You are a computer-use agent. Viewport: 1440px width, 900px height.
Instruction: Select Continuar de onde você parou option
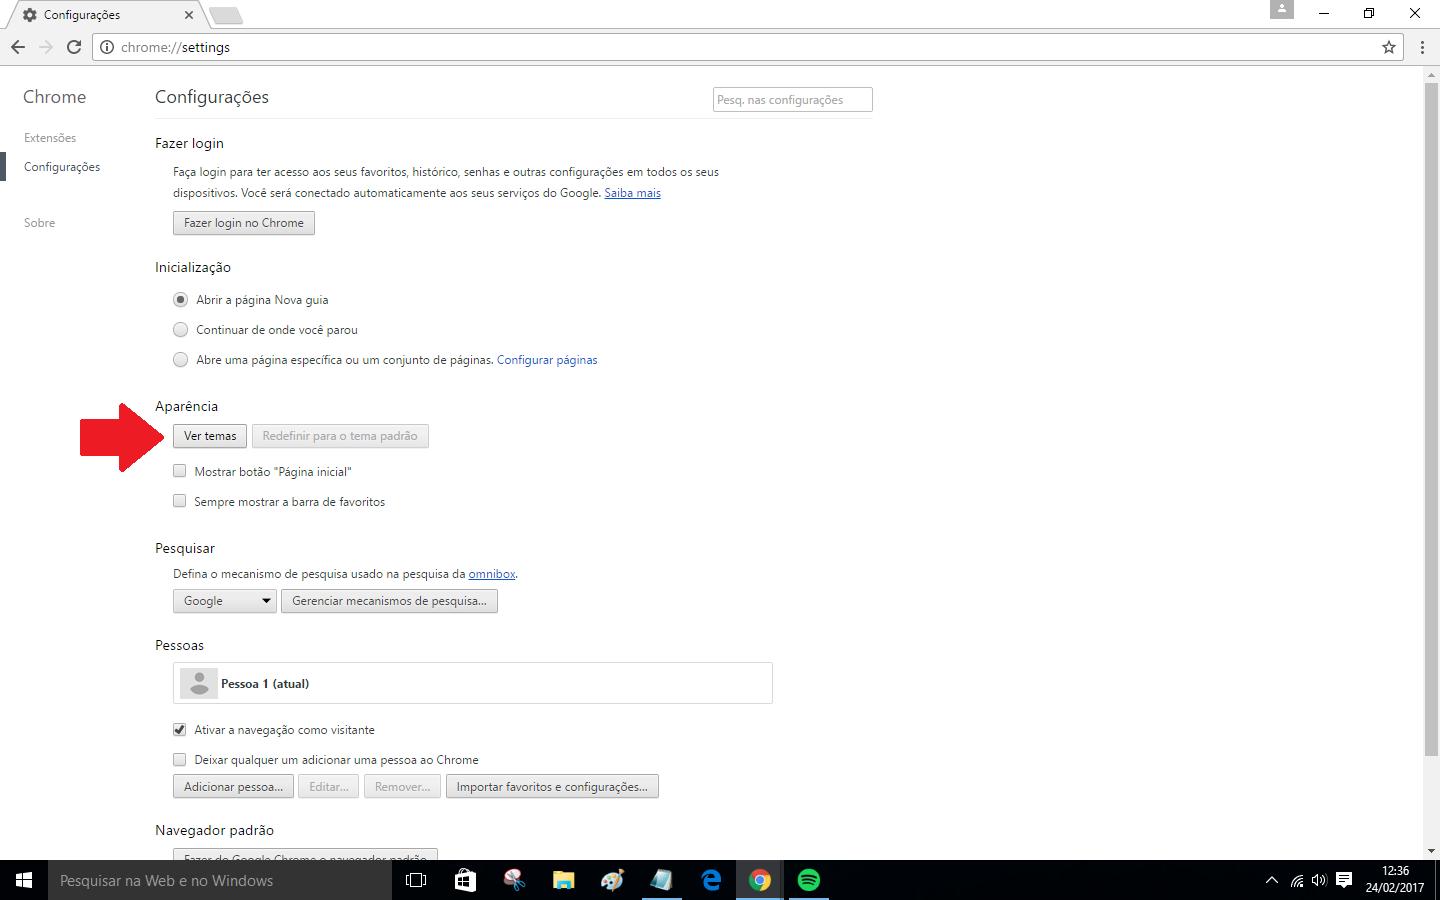tap(180, 329)
